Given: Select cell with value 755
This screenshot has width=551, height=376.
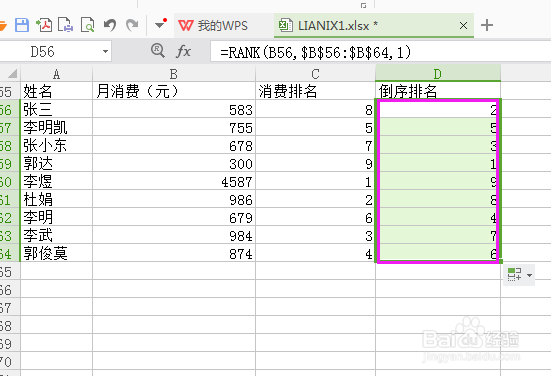Looking at the screenshot, I should [x=174, y=127].
